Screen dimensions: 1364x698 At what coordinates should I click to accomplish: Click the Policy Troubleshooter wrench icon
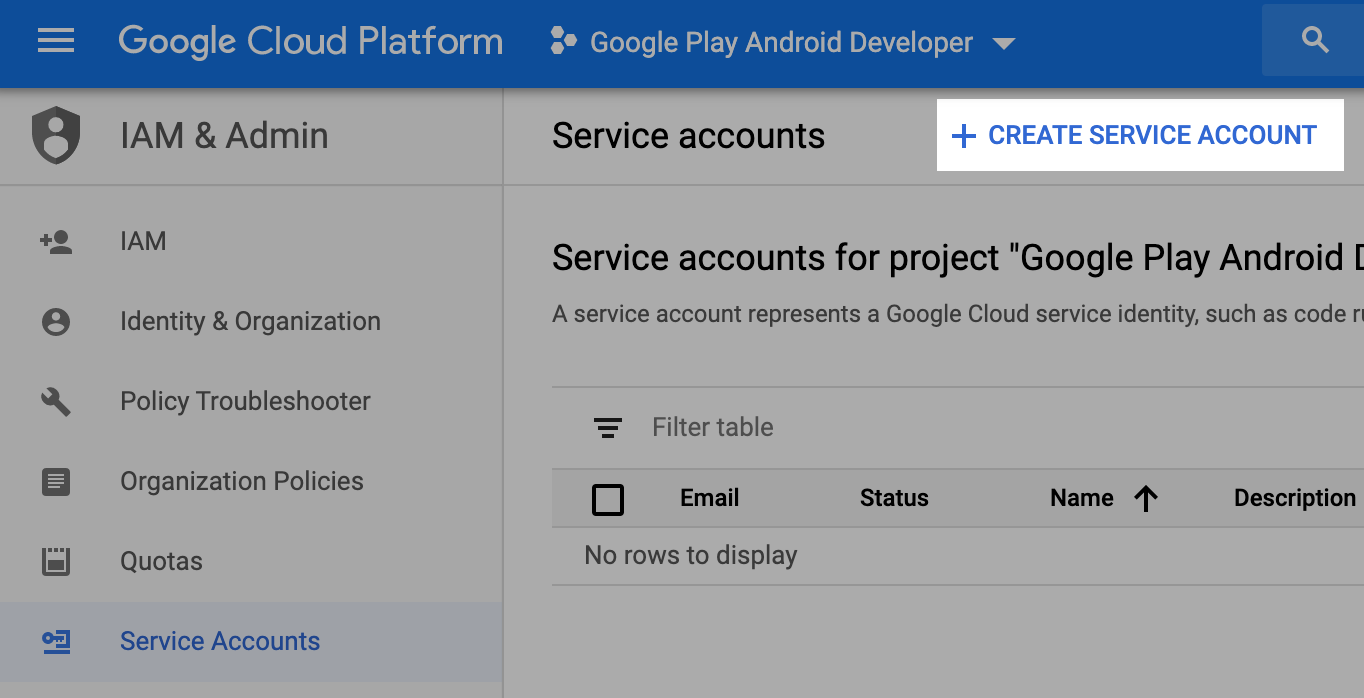(56, 401)
